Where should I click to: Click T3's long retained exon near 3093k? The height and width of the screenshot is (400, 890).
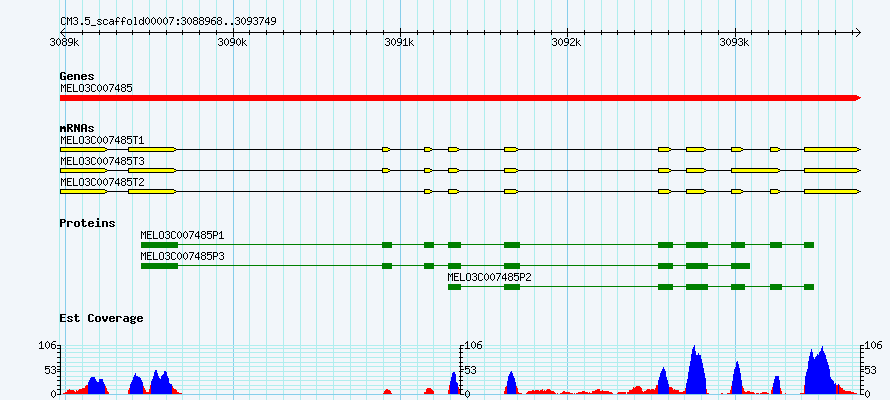tap(755, 170)
